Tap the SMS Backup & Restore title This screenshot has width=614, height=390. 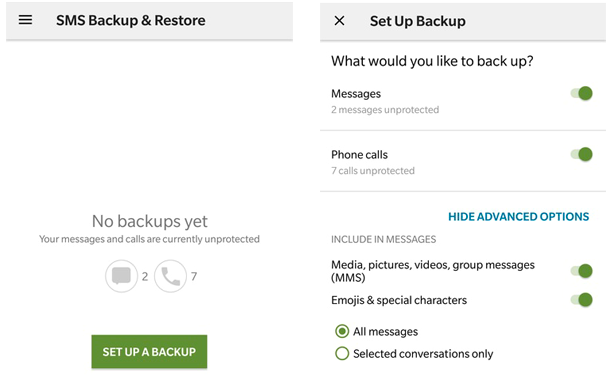click(130, 20)
